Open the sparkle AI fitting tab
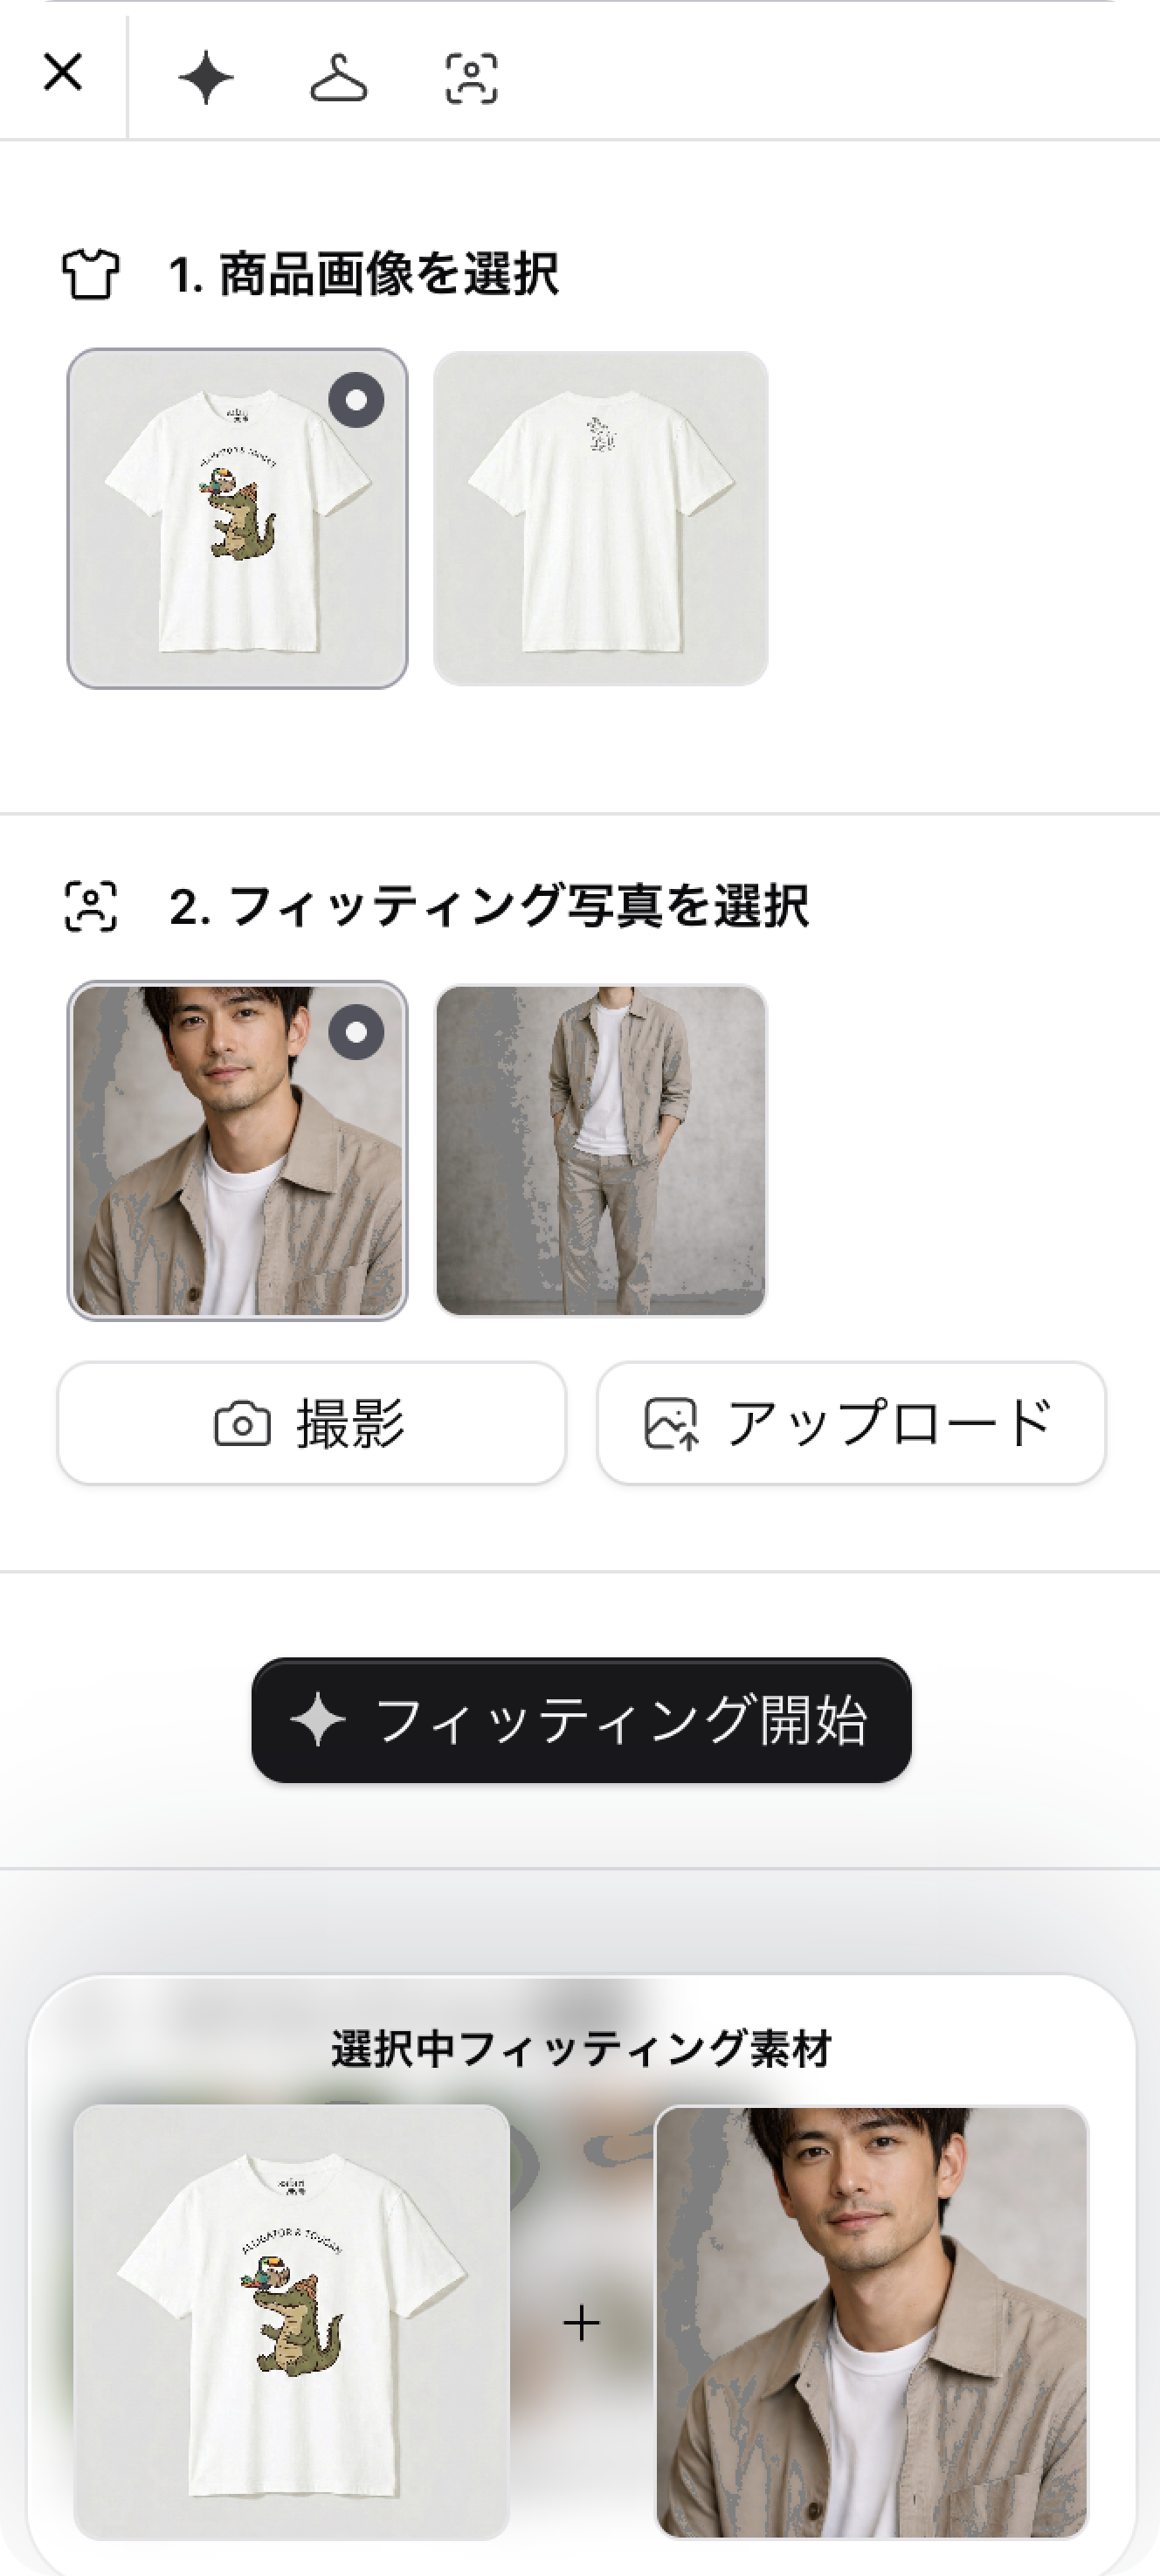This screenshot has height=2576, width=1160. pyautogui.click(x=206, y=78)
